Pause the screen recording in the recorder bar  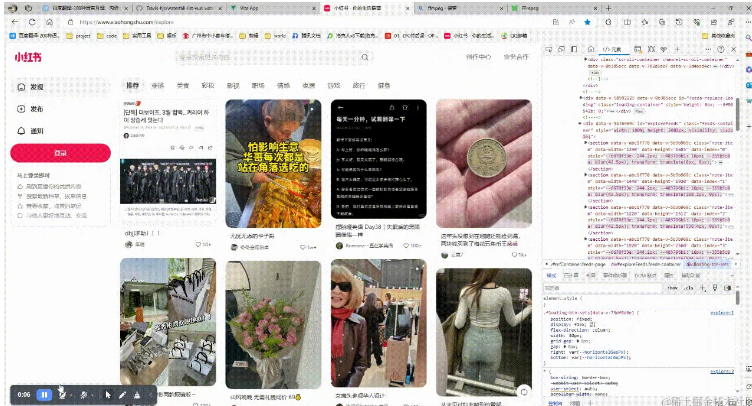(44, 394)
